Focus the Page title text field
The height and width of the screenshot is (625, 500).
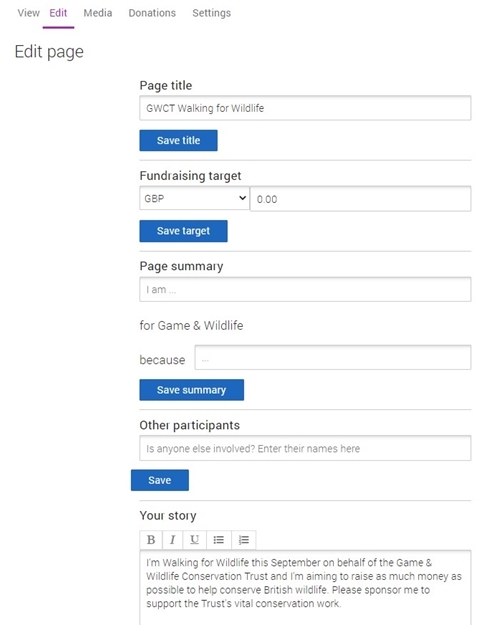point(305,108)
